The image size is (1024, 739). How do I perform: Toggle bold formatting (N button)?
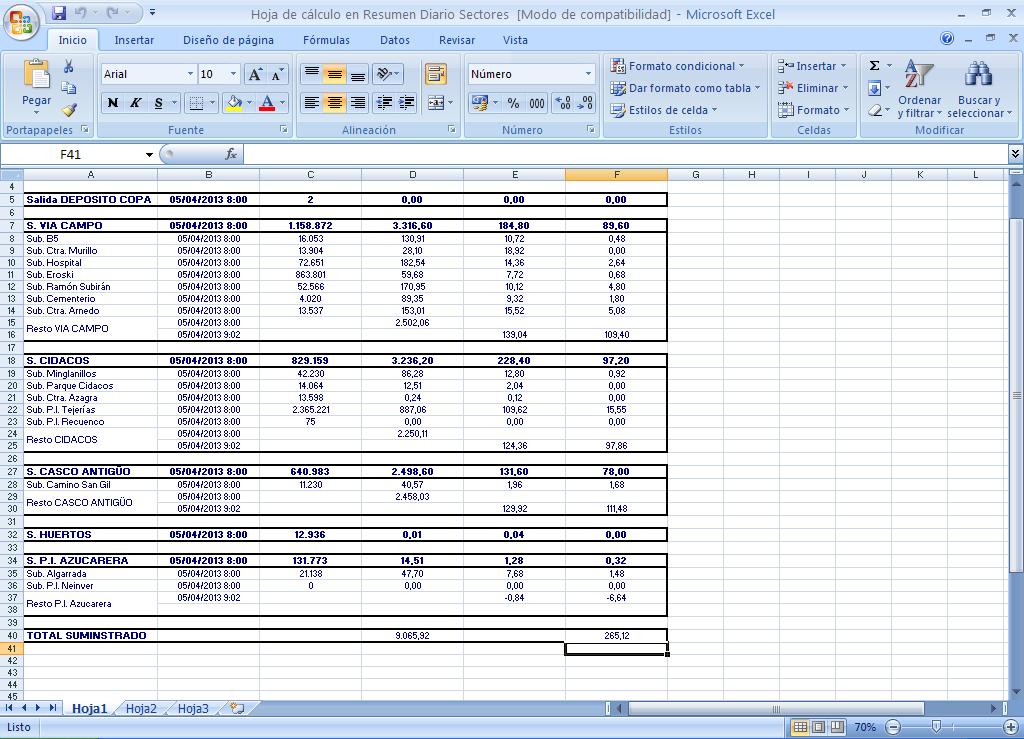pyautogui.click(x=112, y=103)
